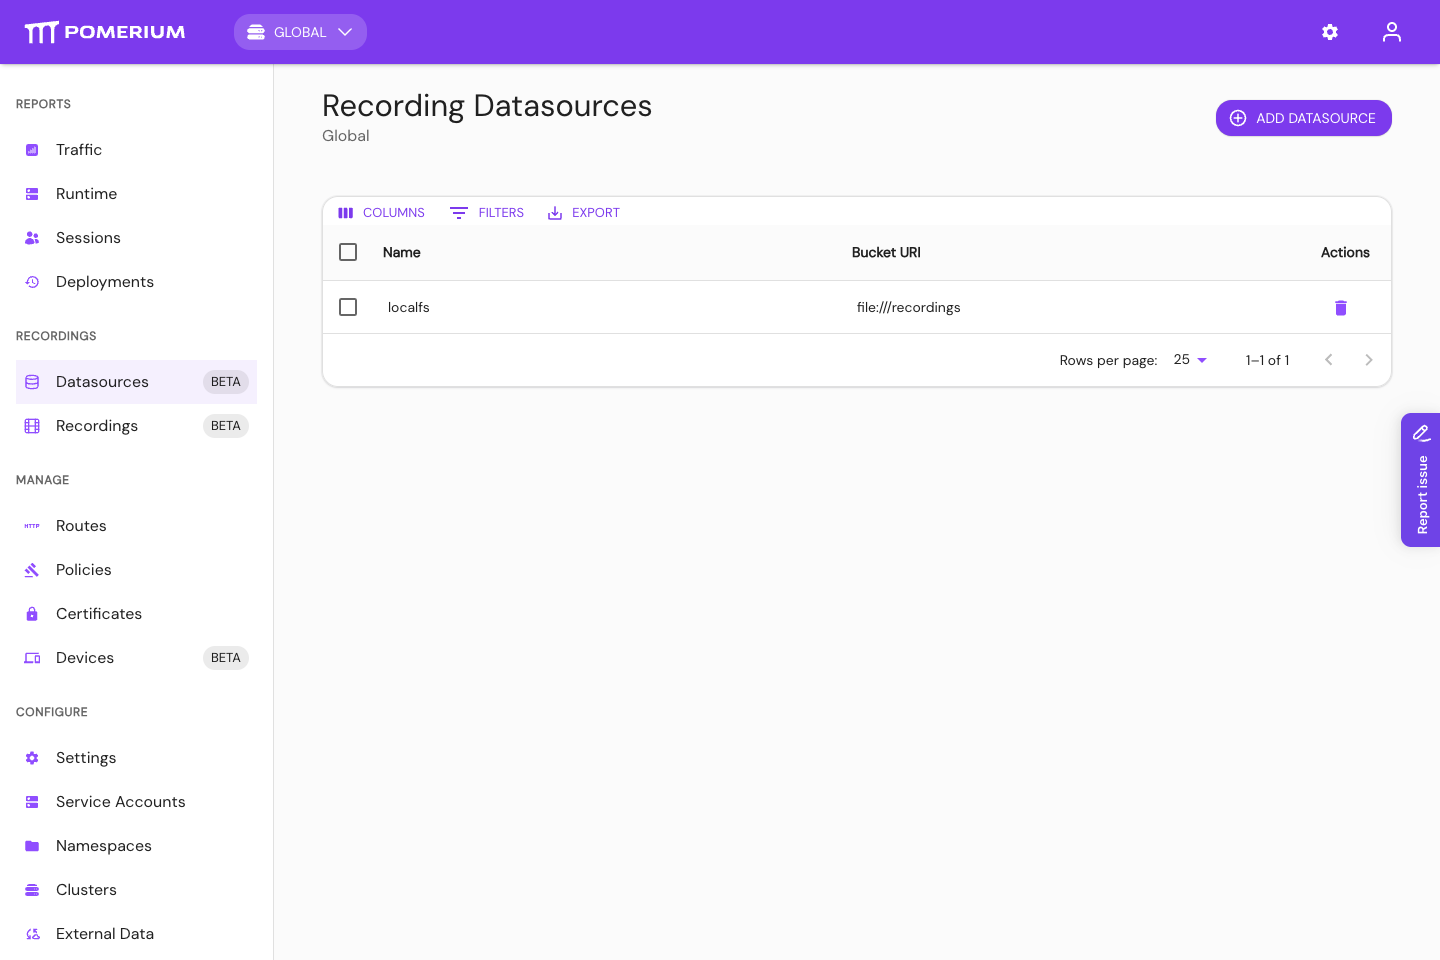Click the Pomerium logo
The width and height of the screenshot is (1440, 960).
tap(105, 32)
